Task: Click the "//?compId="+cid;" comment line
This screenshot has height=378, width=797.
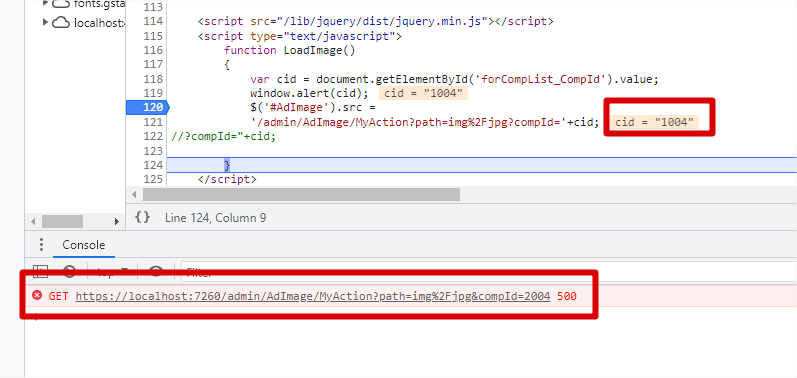Action: point(224,137)
